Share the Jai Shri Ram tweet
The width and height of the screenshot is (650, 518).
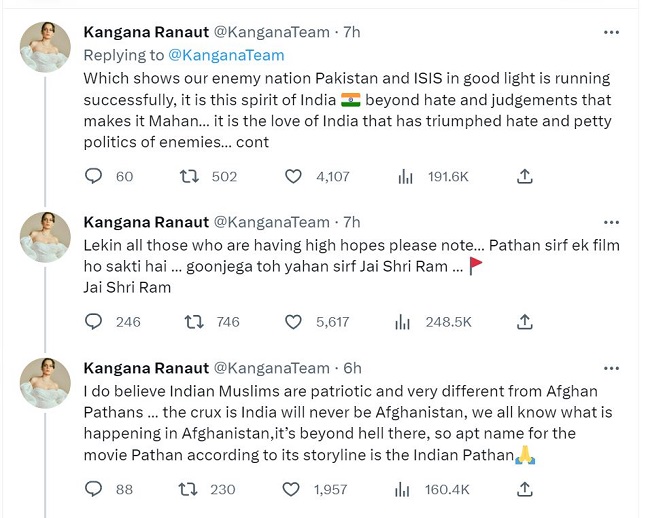(x=524, y=321)
